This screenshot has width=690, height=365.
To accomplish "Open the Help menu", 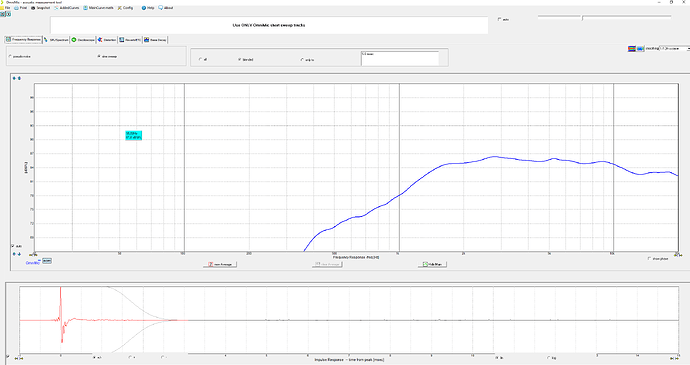I will (148, 8).
